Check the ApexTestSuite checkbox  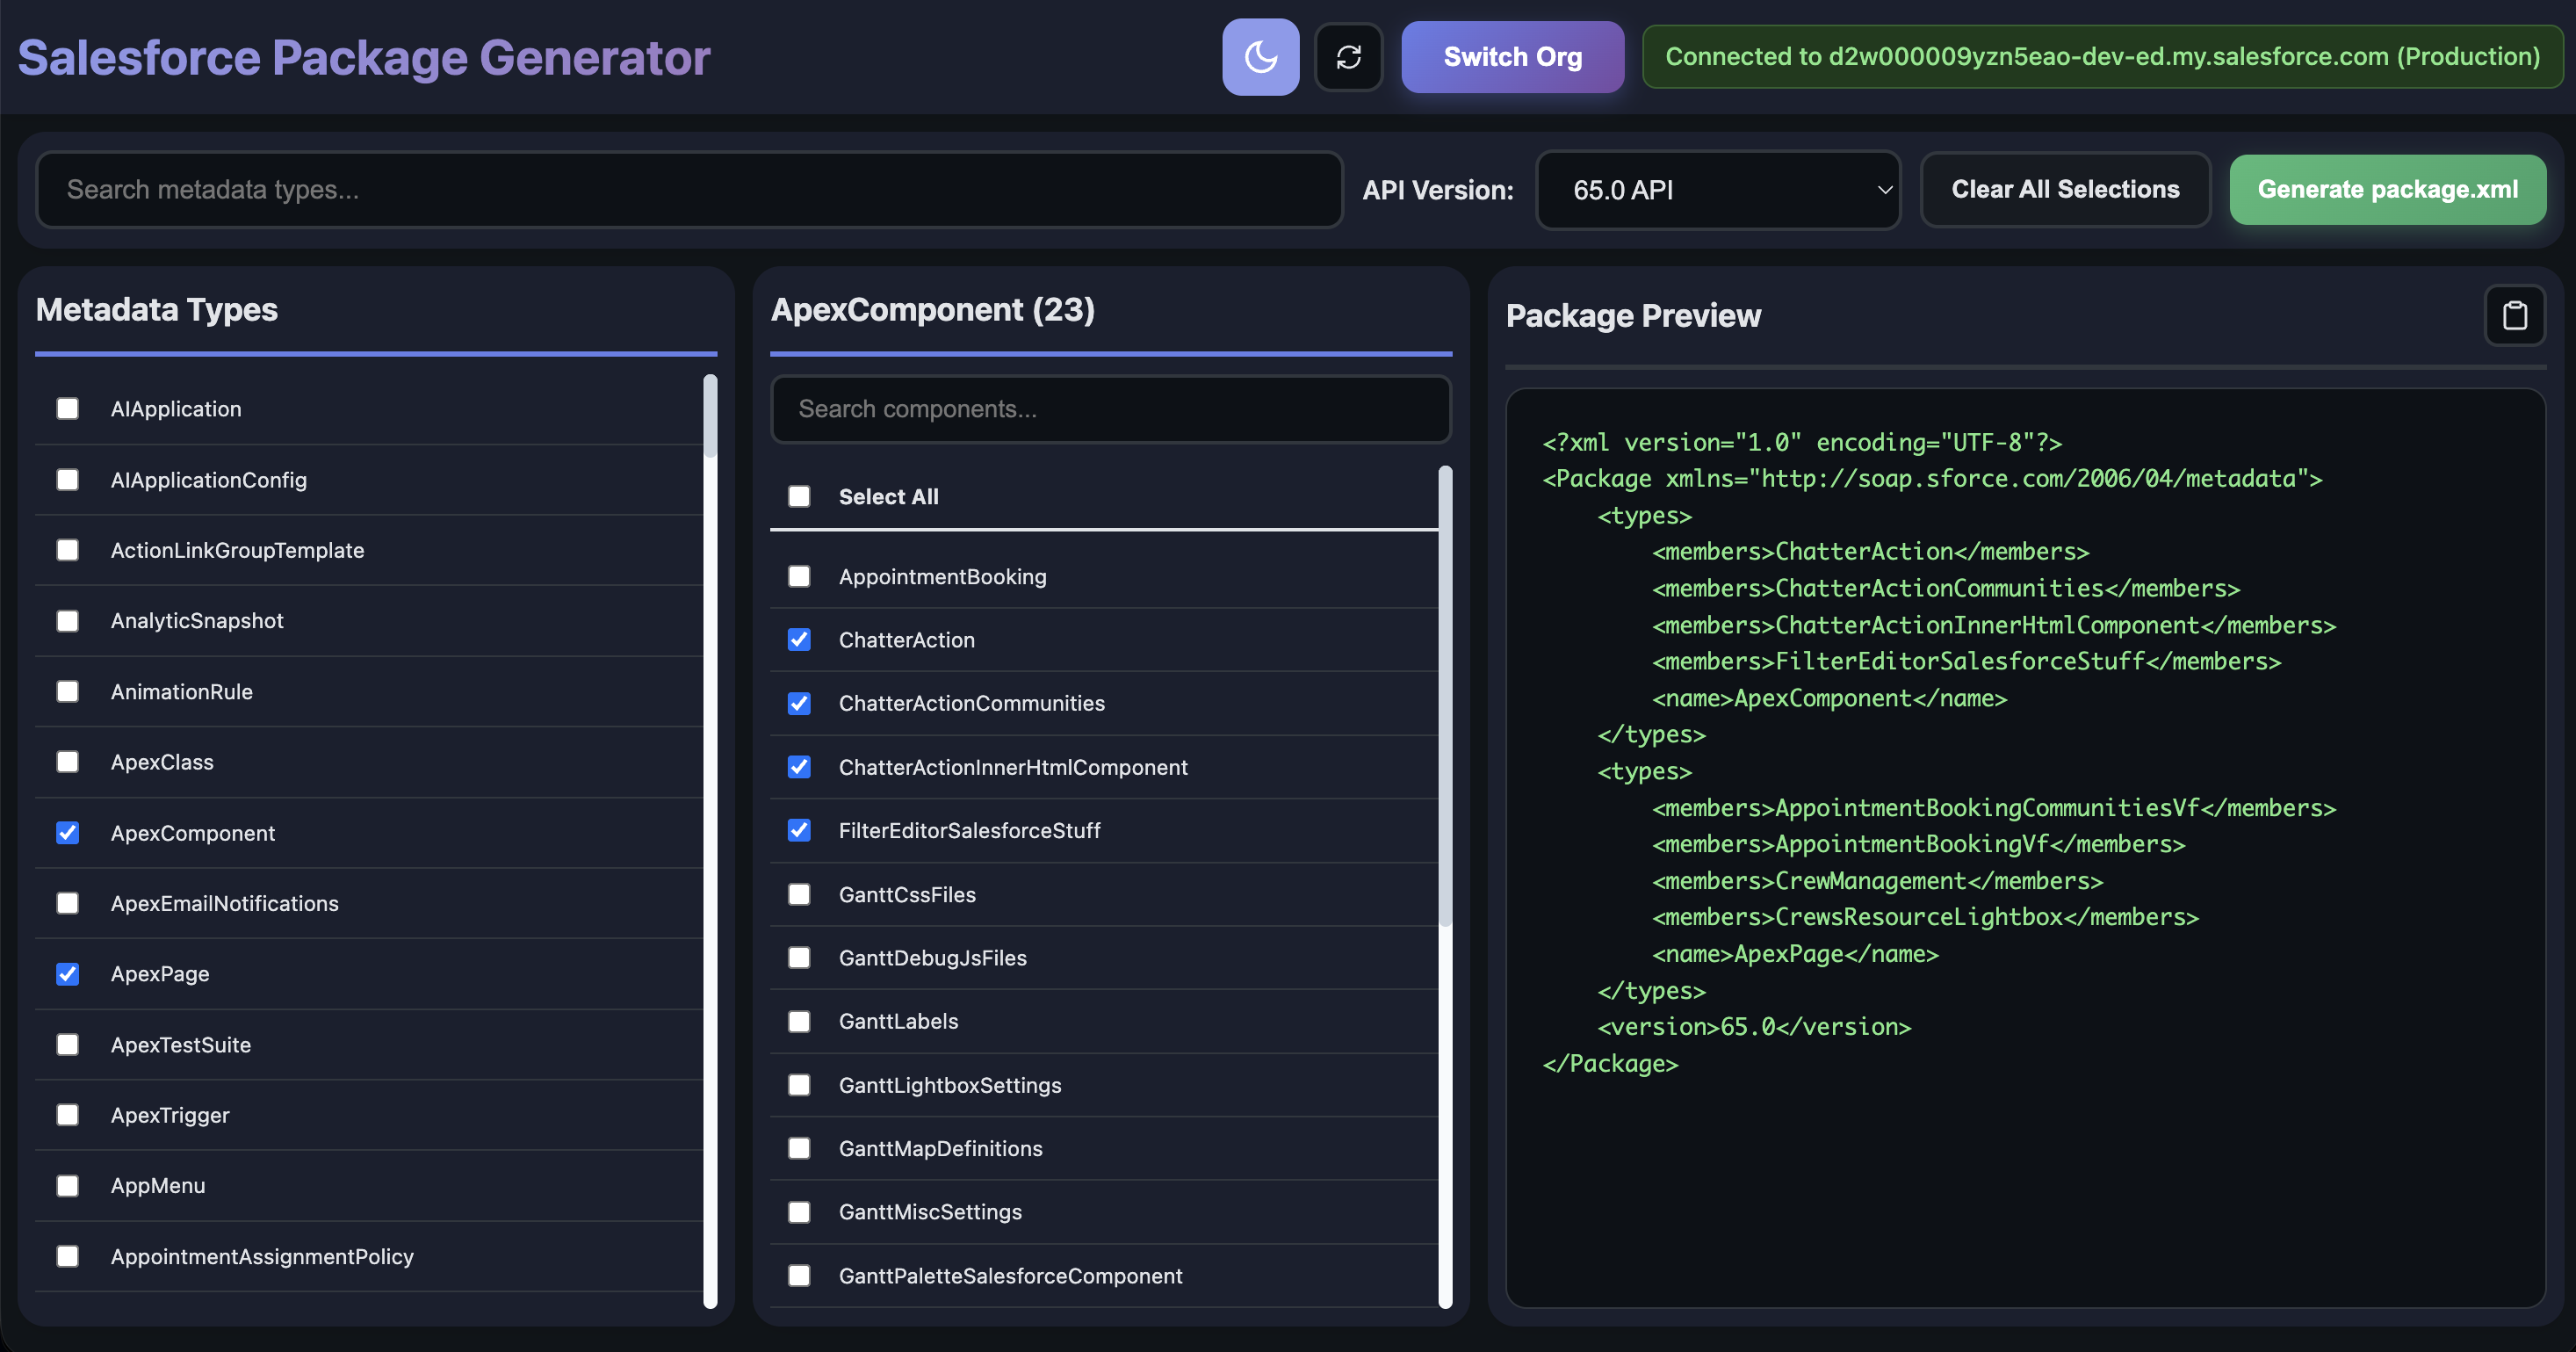pos(68,1045)
